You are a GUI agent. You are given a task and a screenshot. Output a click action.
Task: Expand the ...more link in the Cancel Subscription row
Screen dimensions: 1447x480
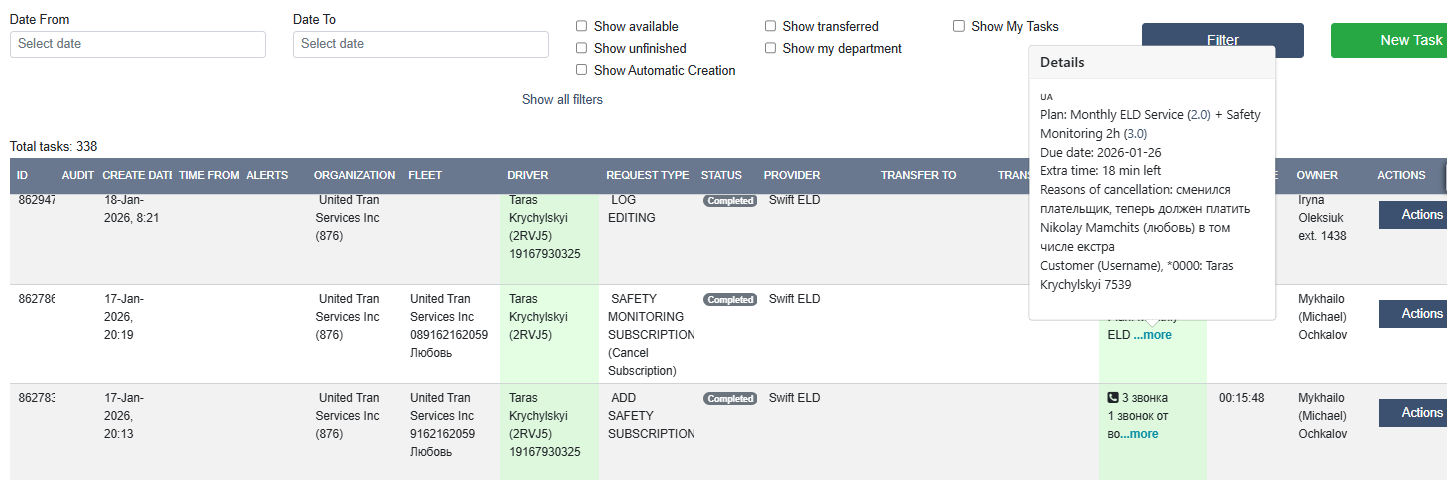1152,335
